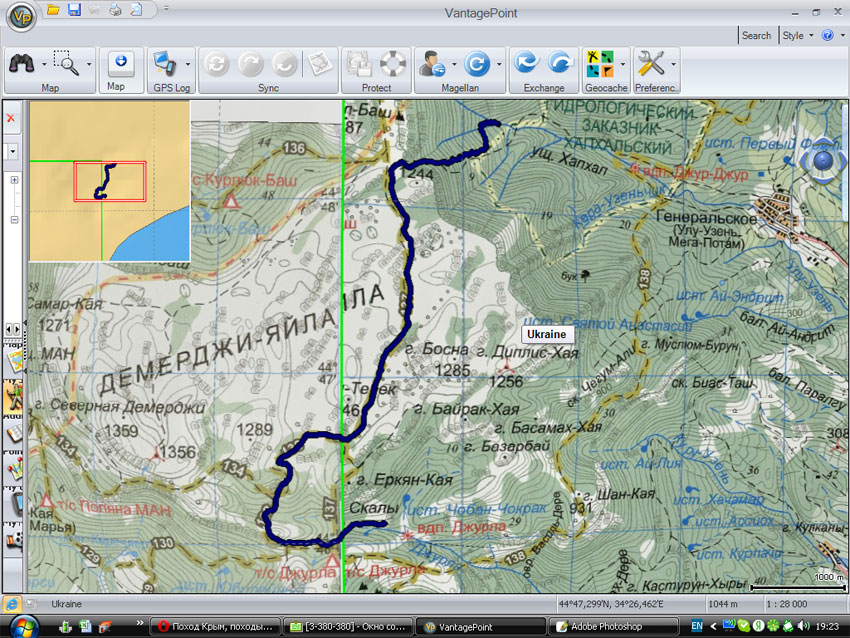
Task: Open the Geocache dropdown arrow
Action: pyautogui.click(x=624, y=64)
